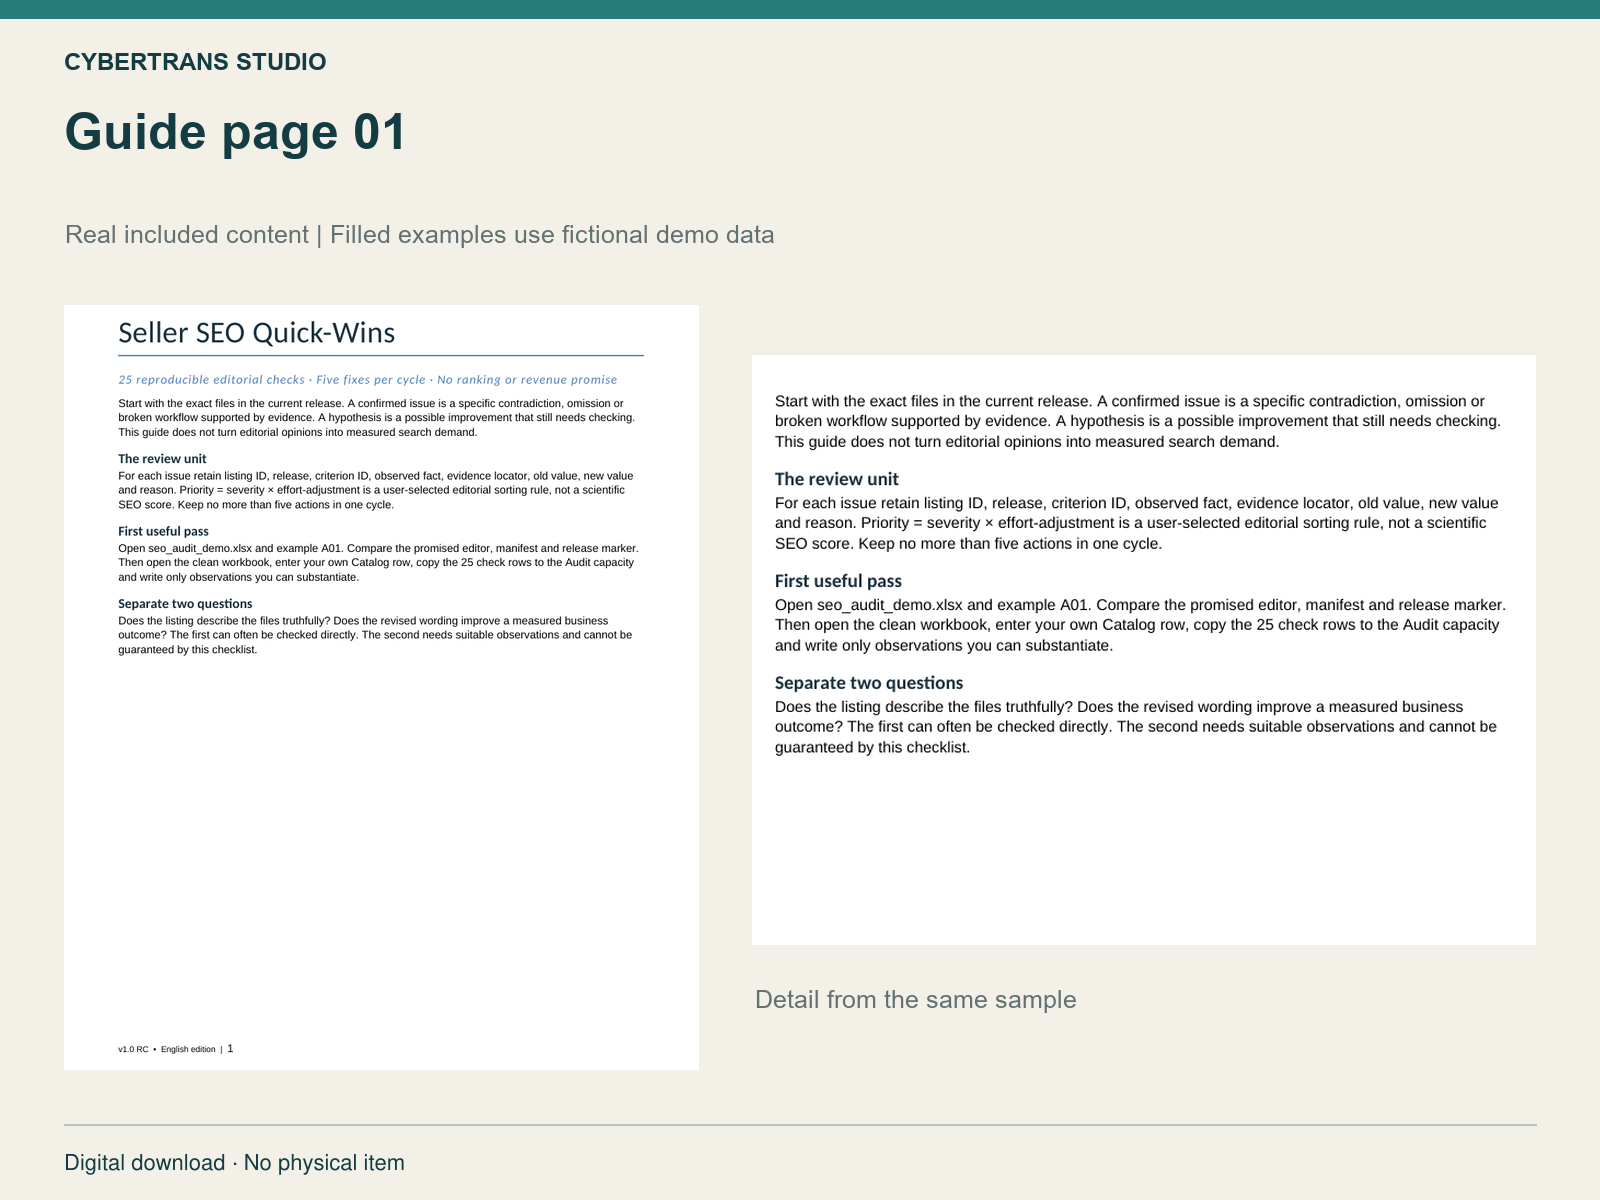
Task: Click the 'v1.0 RC • English edition' footer
Action: tap(175, 1049)
